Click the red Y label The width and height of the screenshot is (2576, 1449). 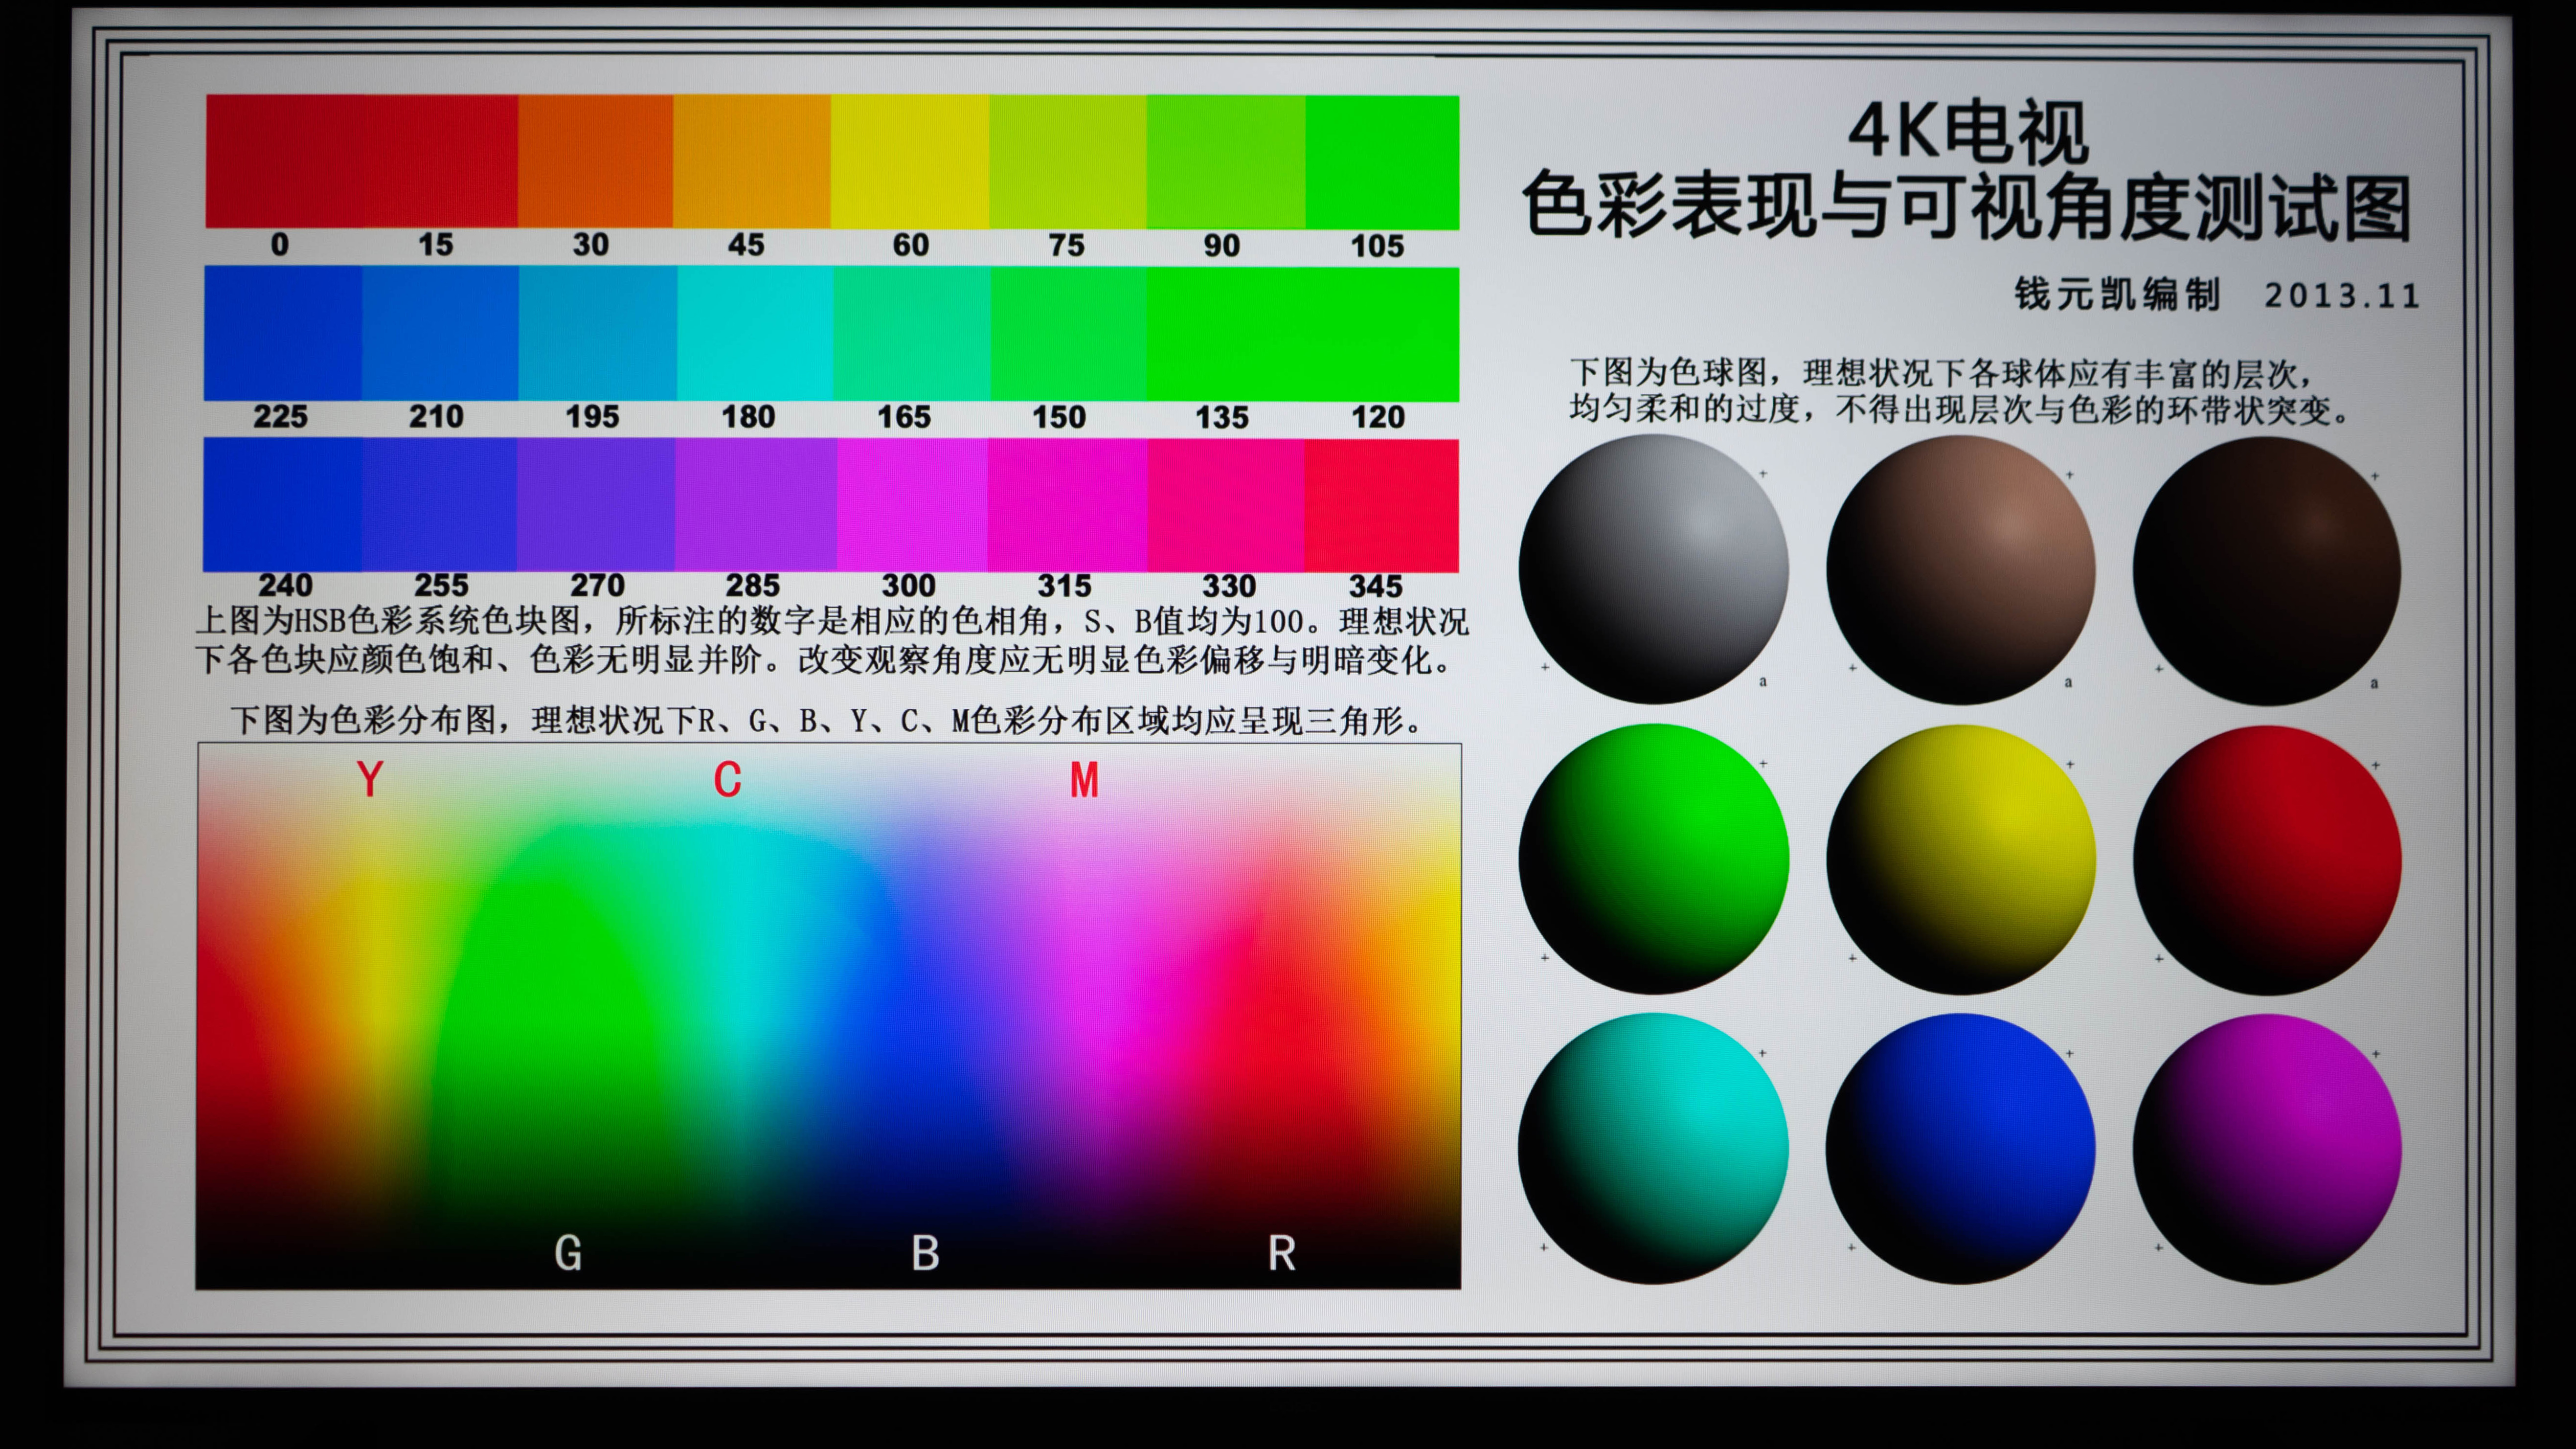370,779
